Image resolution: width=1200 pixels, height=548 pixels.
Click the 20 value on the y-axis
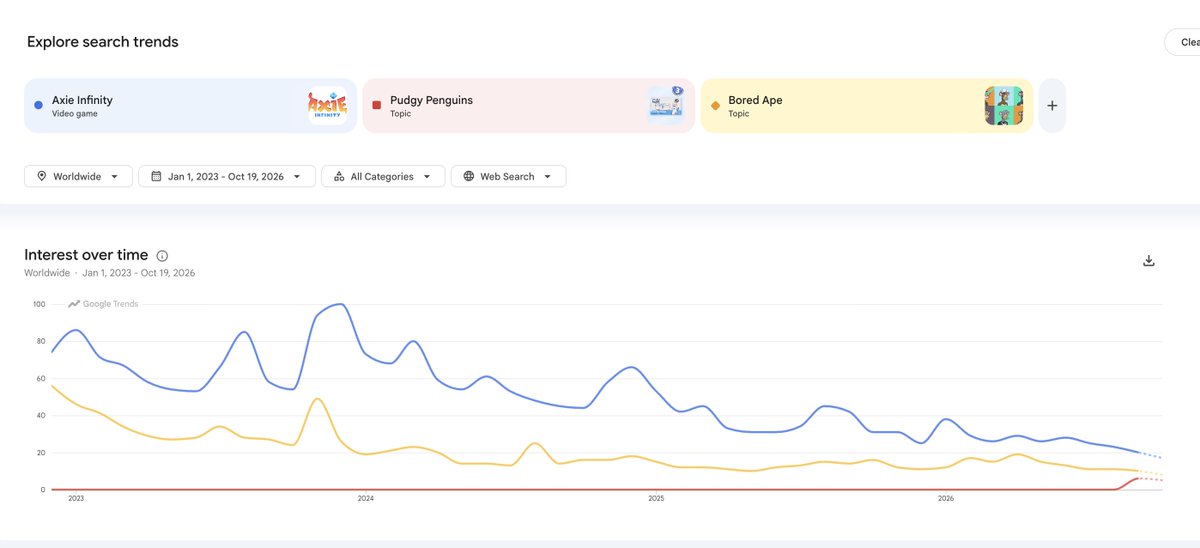41,453
